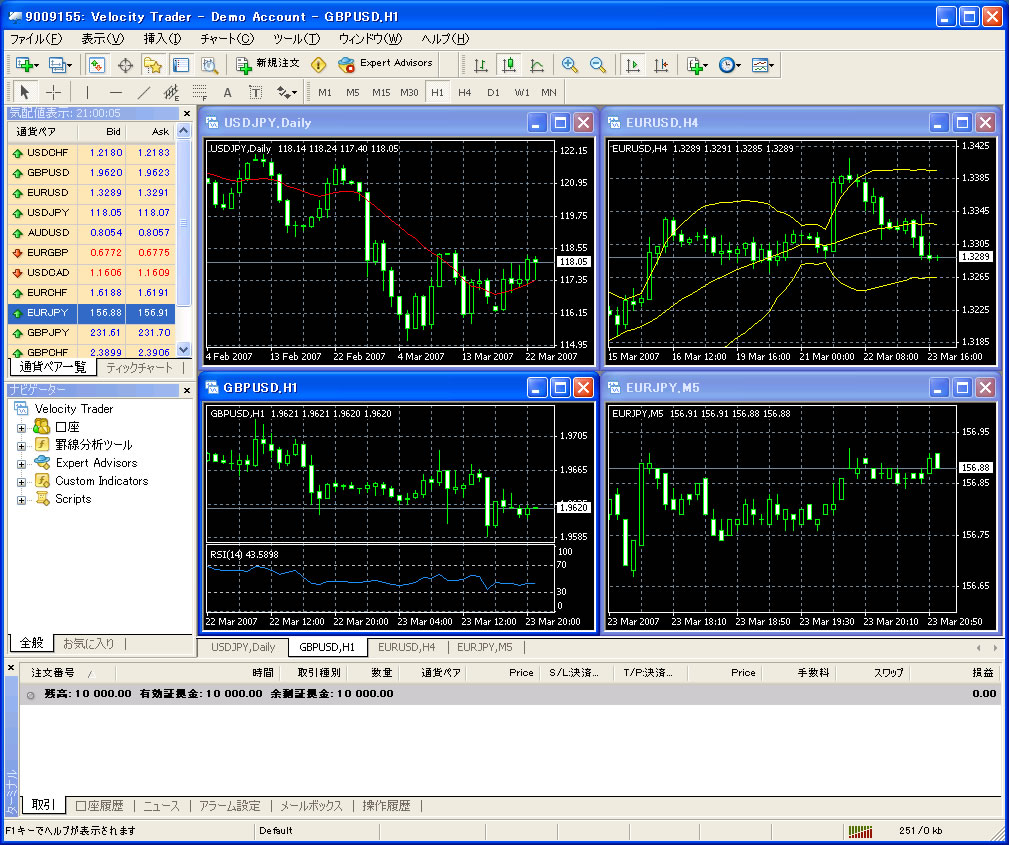Switch to the EURUSD,H4 chart tab

(406, 647)
